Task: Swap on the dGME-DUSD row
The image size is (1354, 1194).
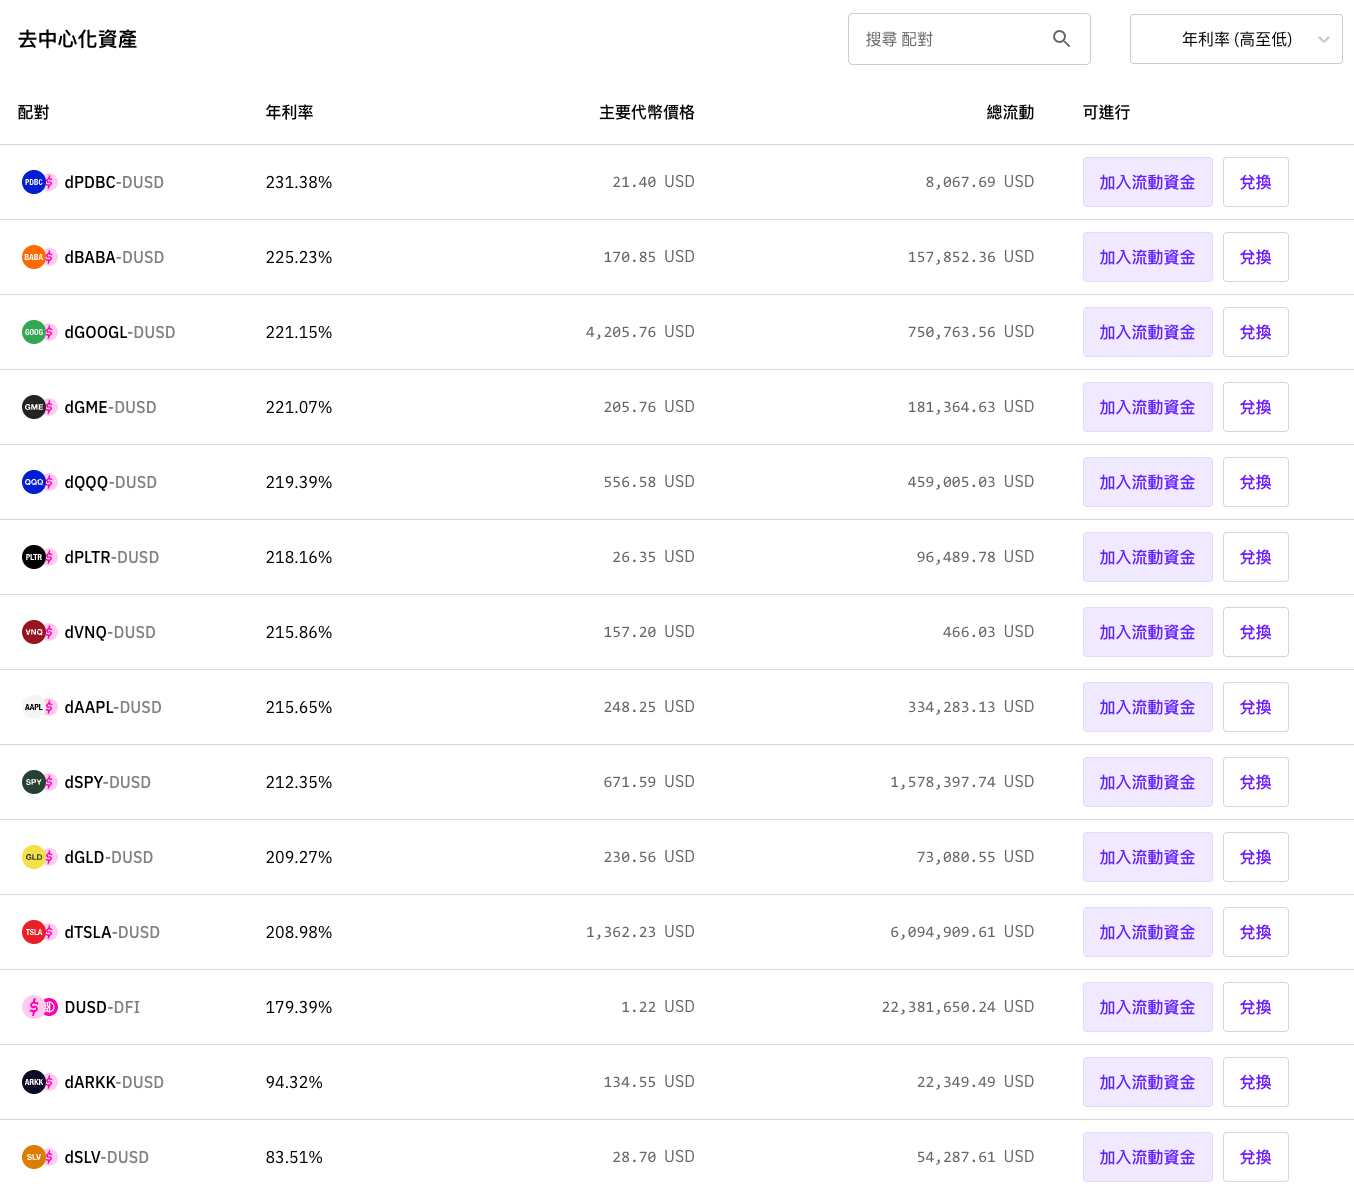Action: (x=1255, y=407)
